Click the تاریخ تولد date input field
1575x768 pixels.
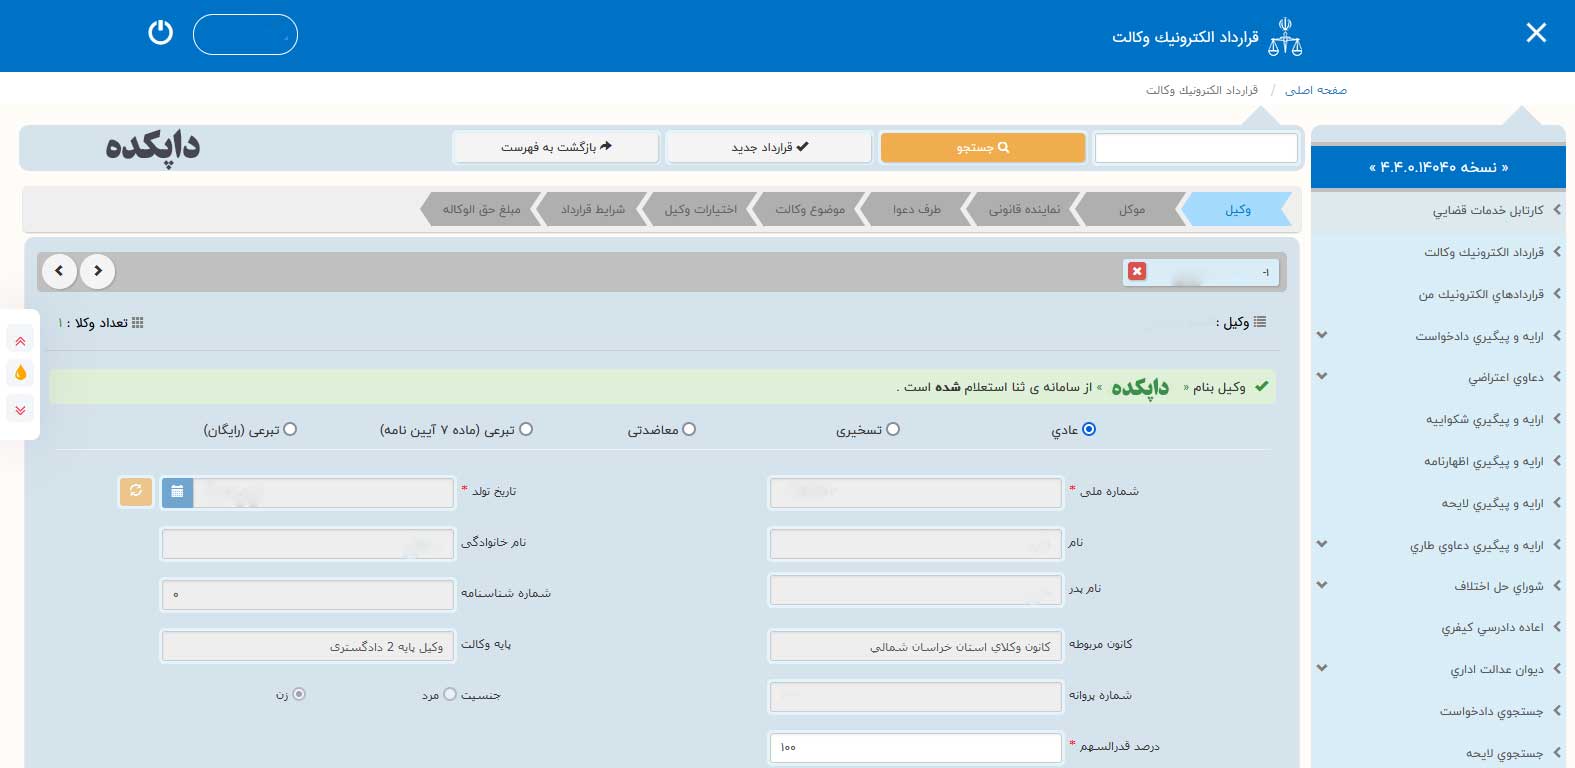coord(323,492)
